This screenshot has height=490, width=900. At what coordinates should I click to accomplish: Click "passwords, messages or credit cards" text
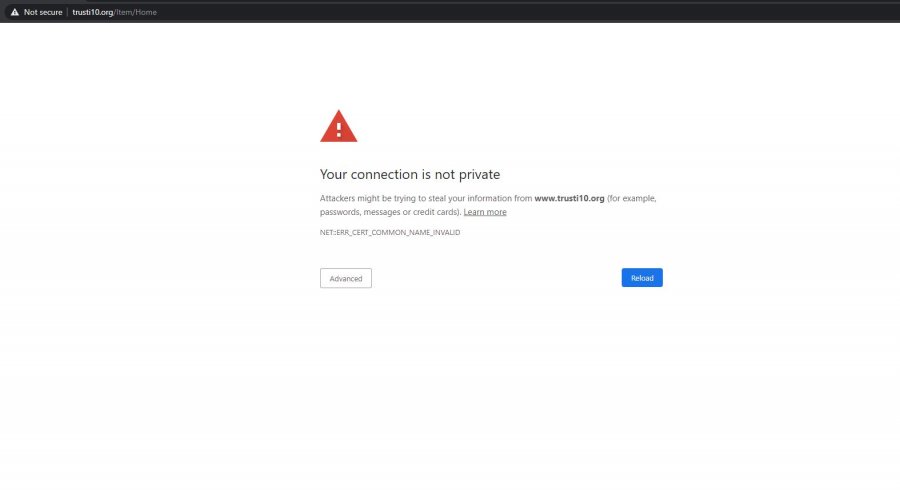tap(389, 212)
